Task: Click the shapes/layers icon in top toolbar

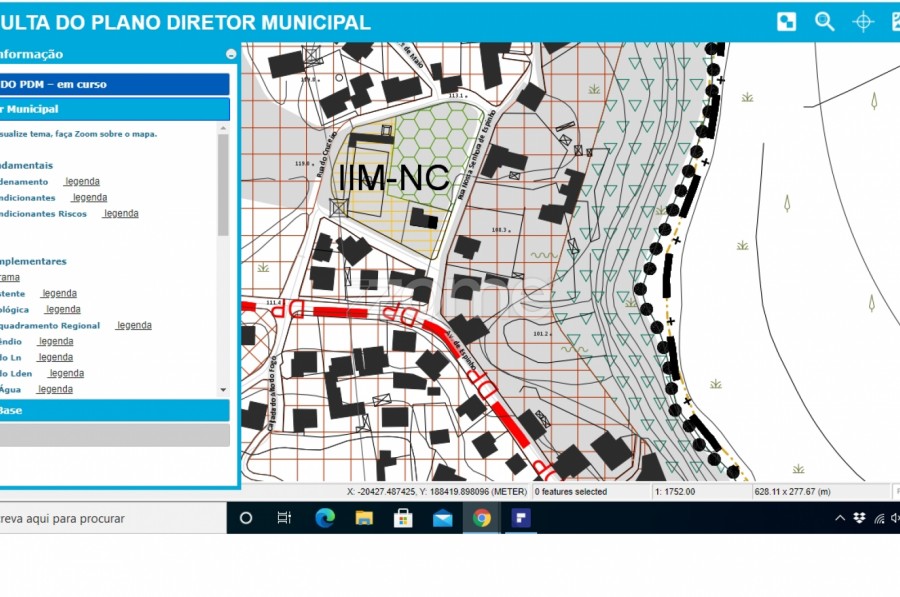Action: tap(787, 22)
